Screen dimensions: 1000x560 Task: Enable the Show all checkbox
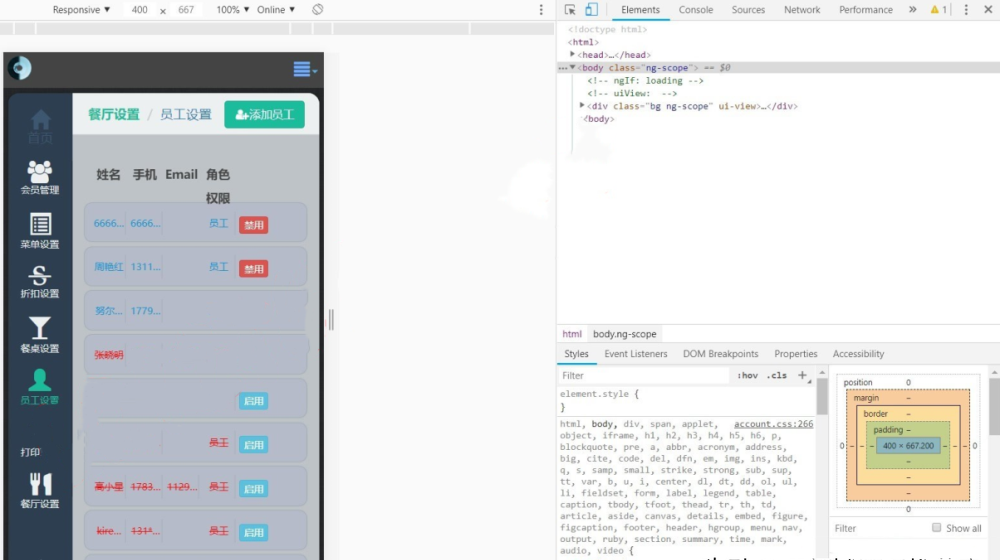(x=937, y=528)
